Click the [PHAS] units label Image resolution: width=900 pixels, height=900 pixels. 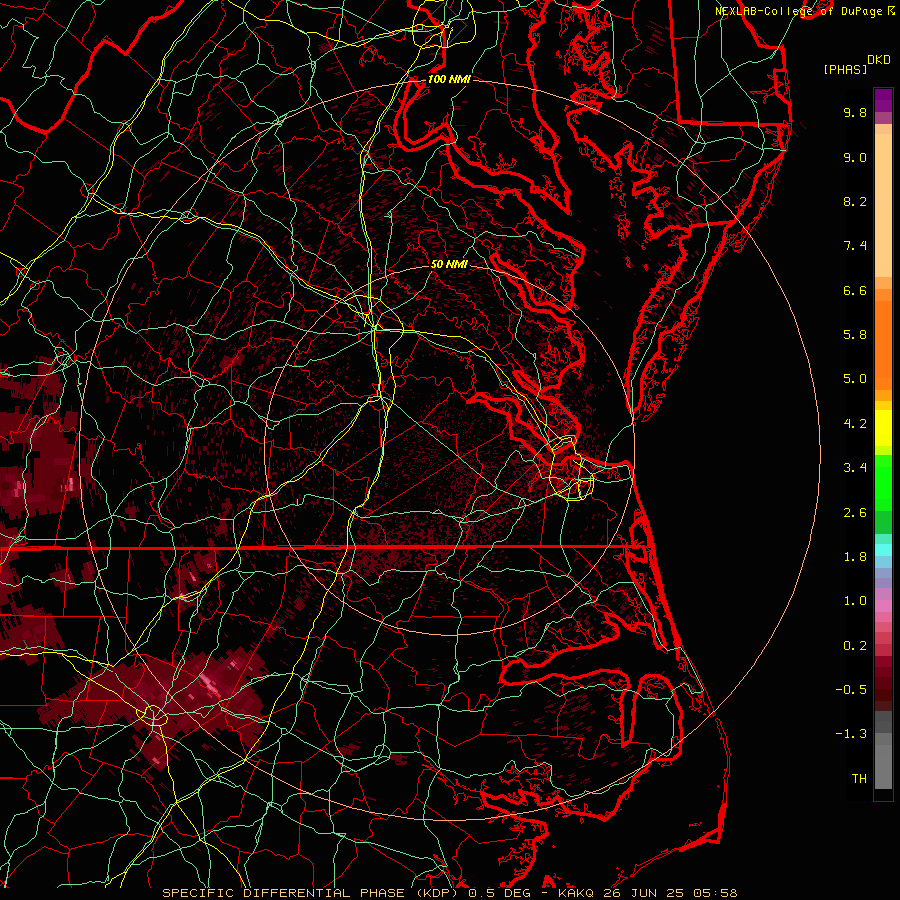845,70
